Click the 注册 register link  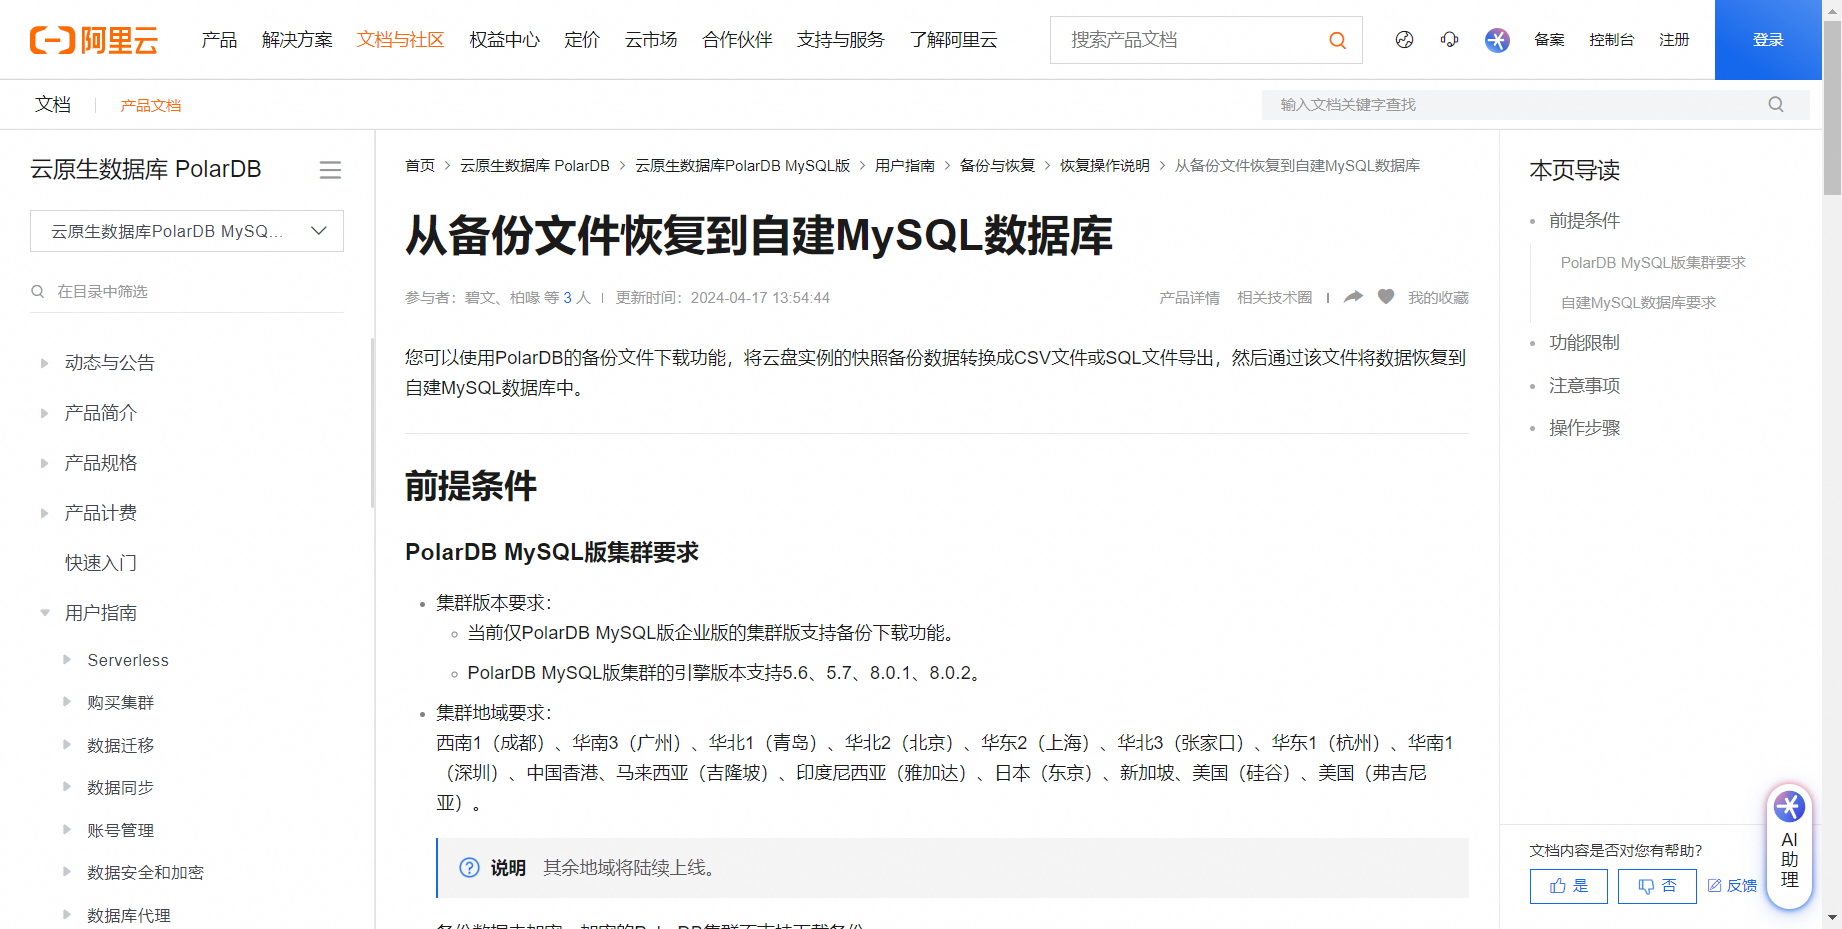tap(1674, 40)
